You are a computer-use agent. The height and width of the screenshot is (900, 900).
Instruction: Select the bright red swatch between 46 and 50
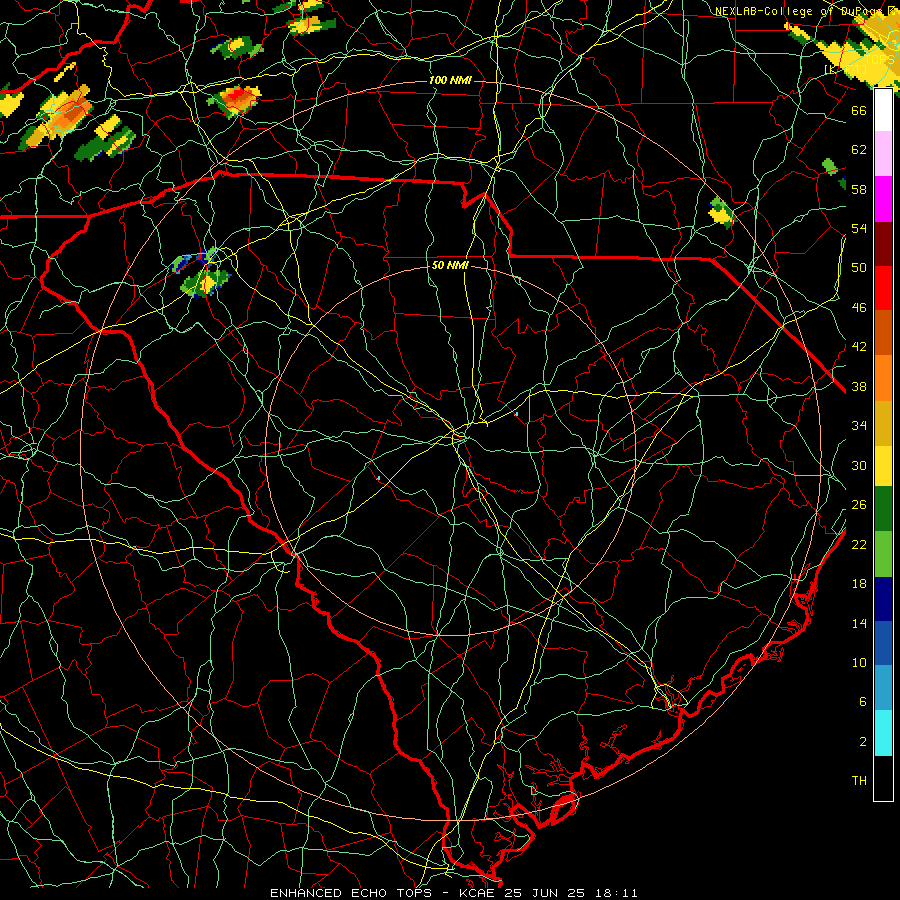(883, 288)
